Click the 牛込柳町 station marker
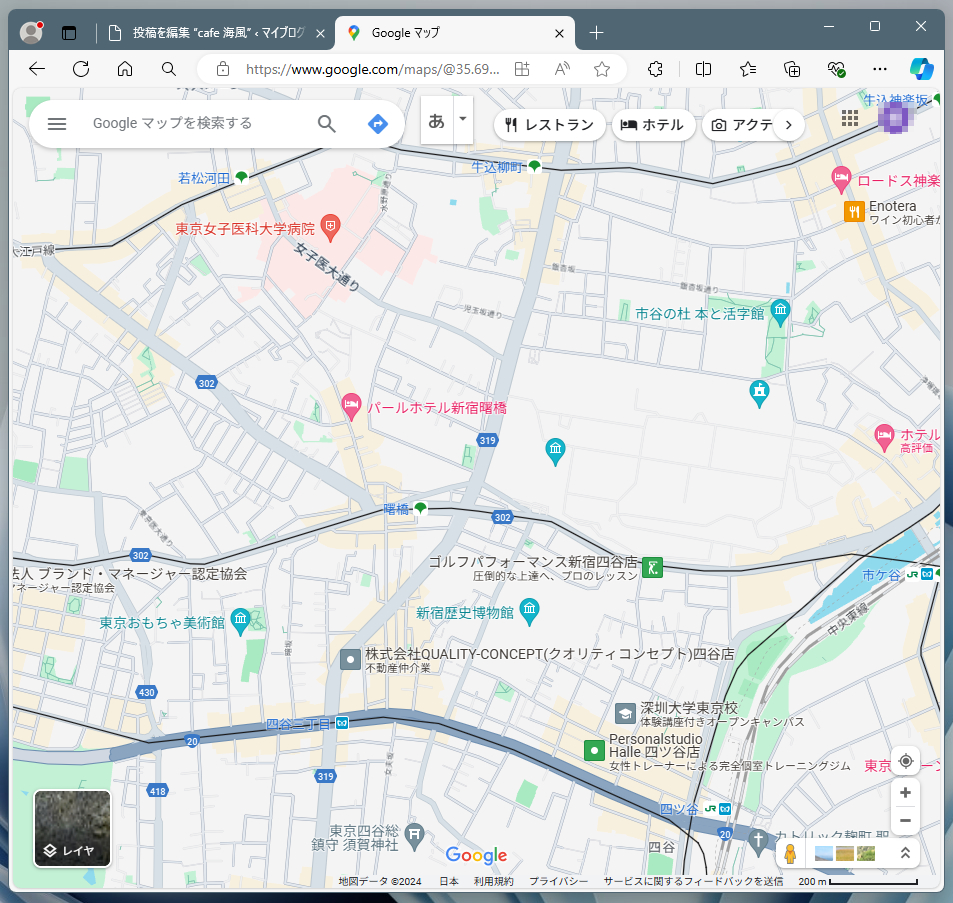Viewport: 953px width, 903px height. click(534, 166)
